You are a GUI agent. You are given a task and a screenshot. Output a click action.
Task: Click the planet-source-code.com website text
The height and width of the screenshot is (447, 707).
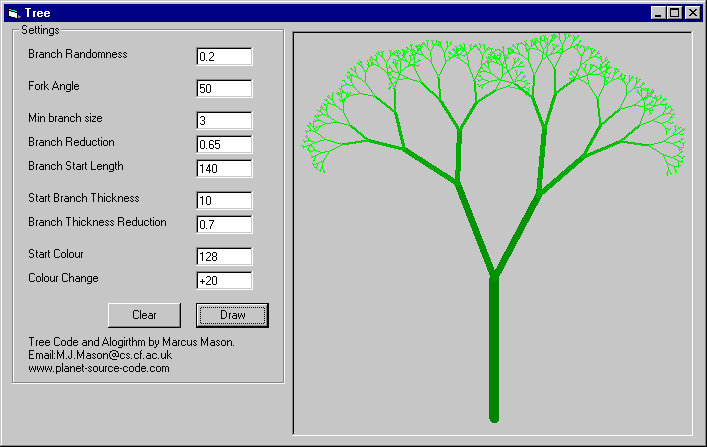[98, 368]
